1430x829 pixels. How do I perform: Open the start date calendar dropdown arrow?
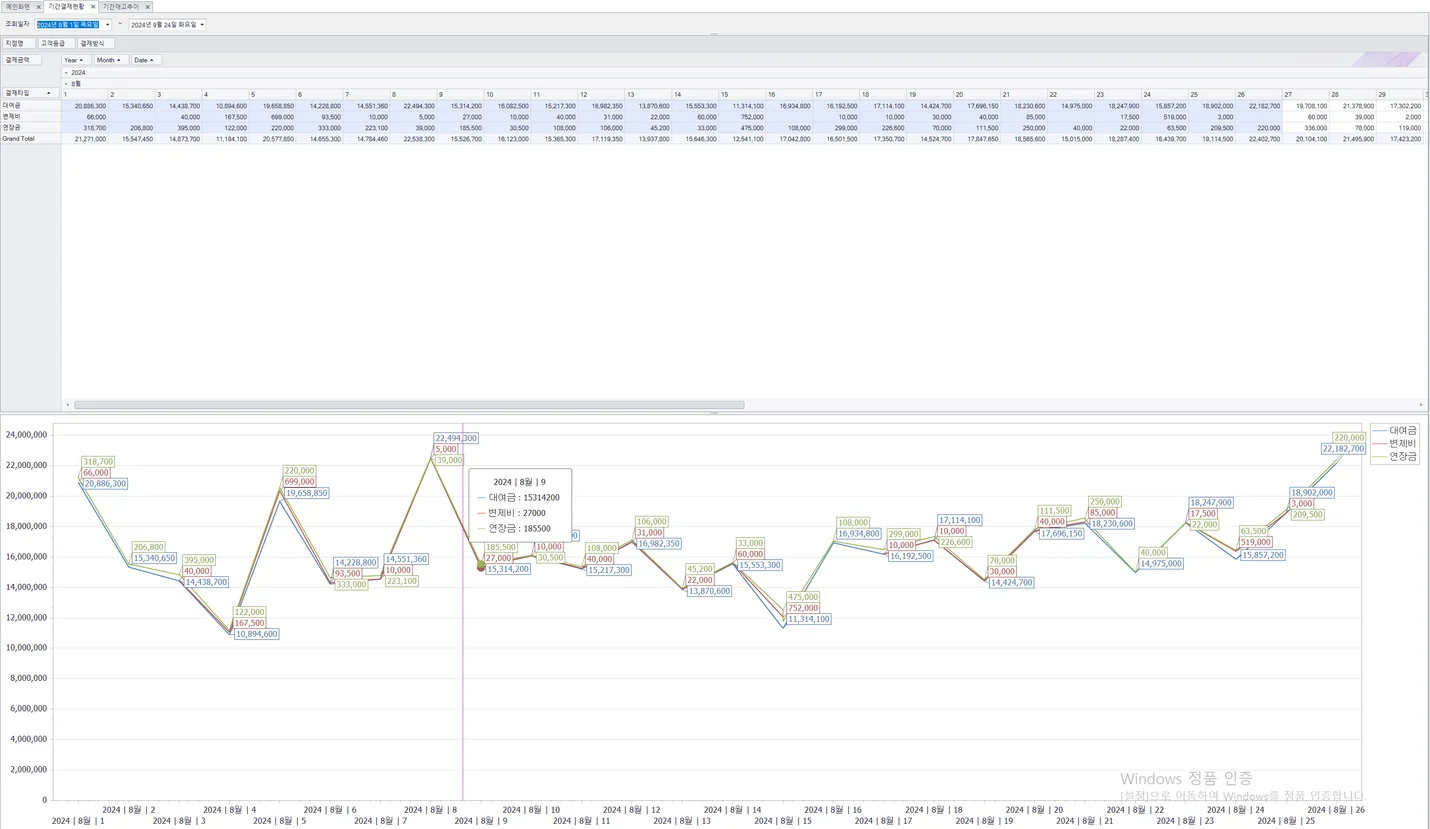[x=108, y=25]
